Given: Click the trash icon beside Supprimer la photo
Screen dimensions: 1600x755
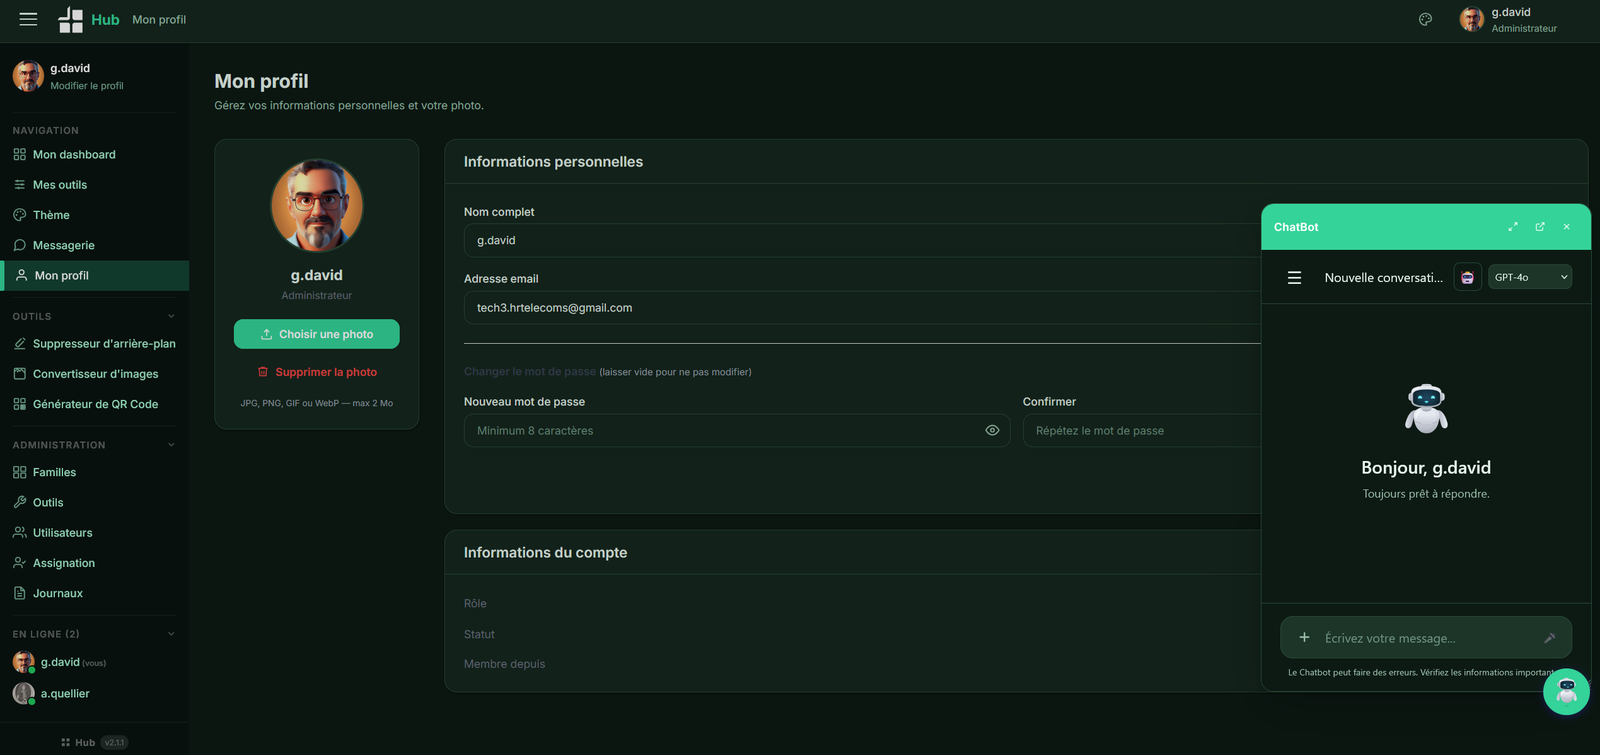Looking at the screenshot, I should click(x=263, y=372).
